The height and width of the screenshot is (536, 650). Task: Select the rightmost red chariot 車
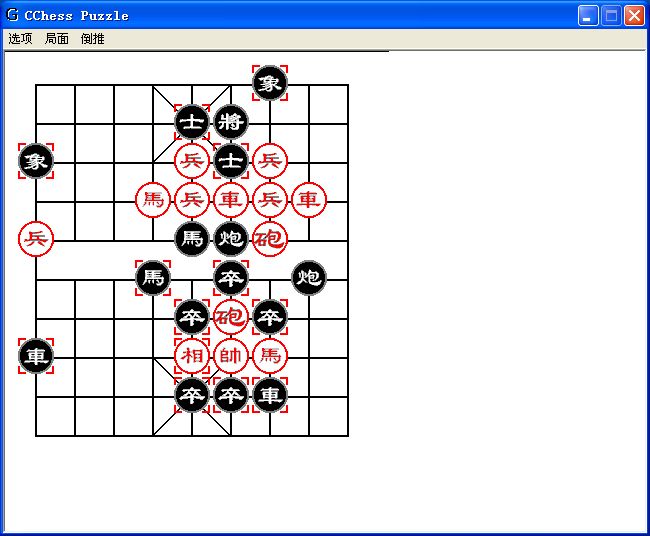(309, 199)
